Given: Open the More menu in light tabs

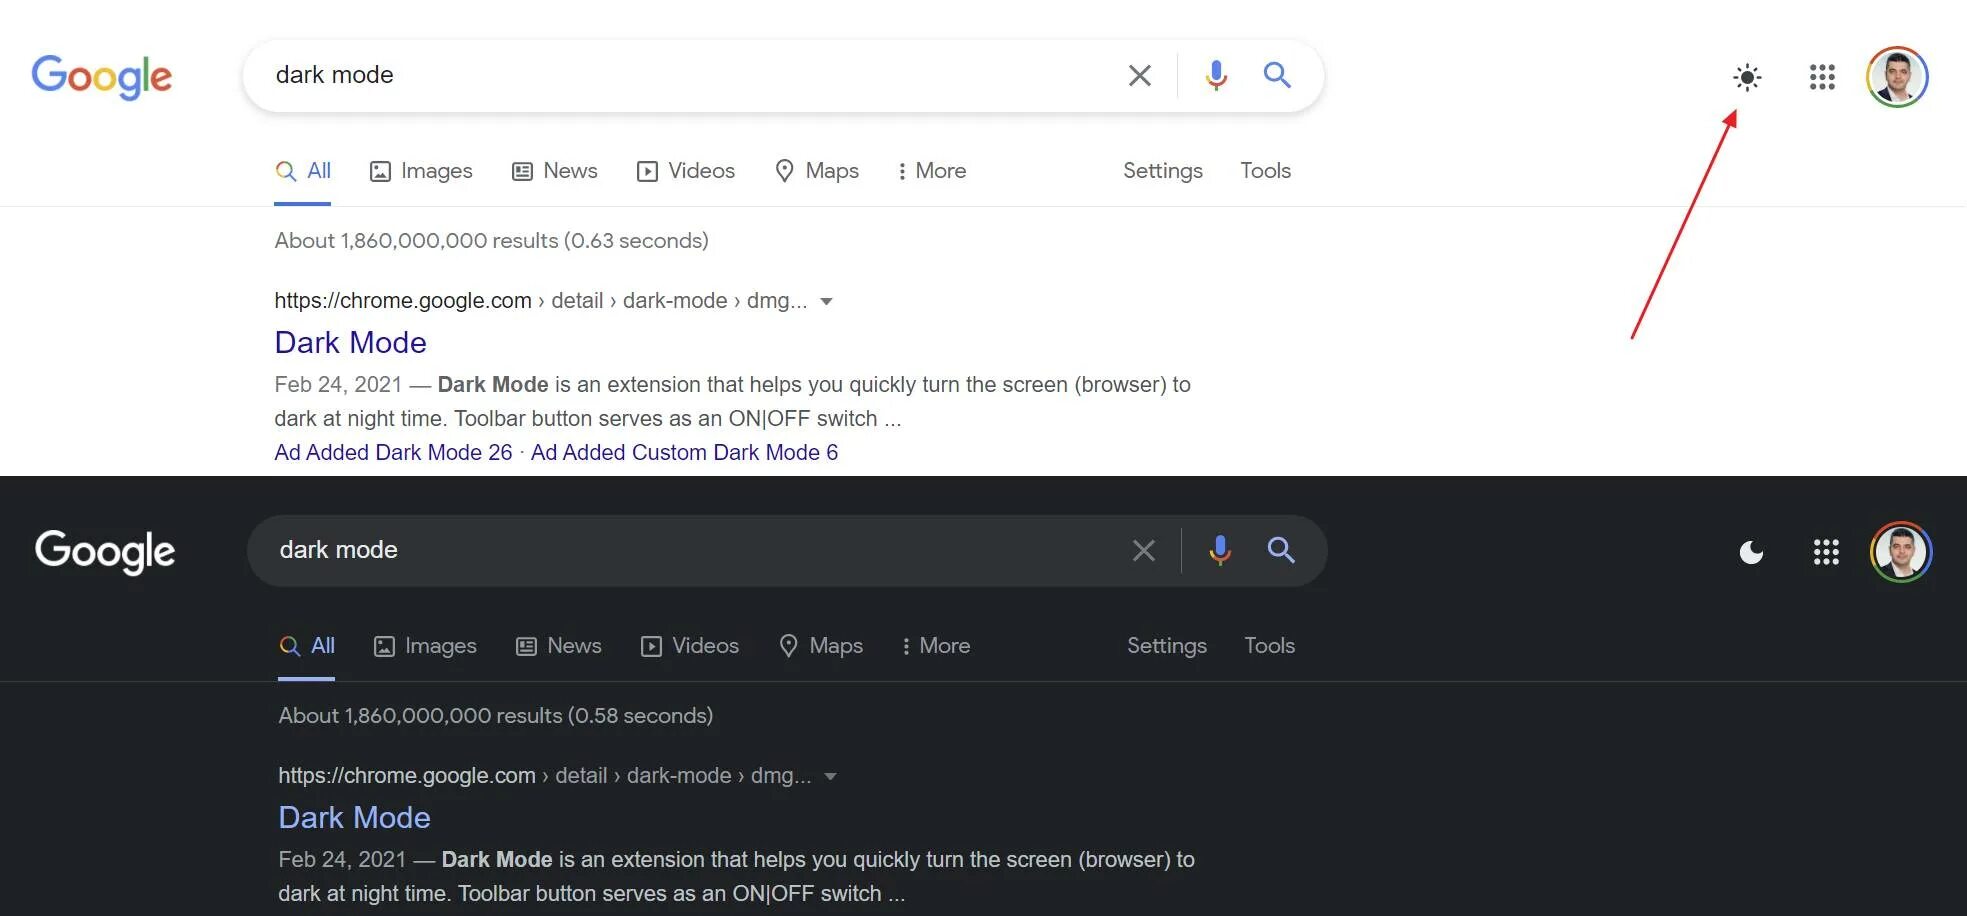Looking at the screenshot, I should (x=932, y=171).
